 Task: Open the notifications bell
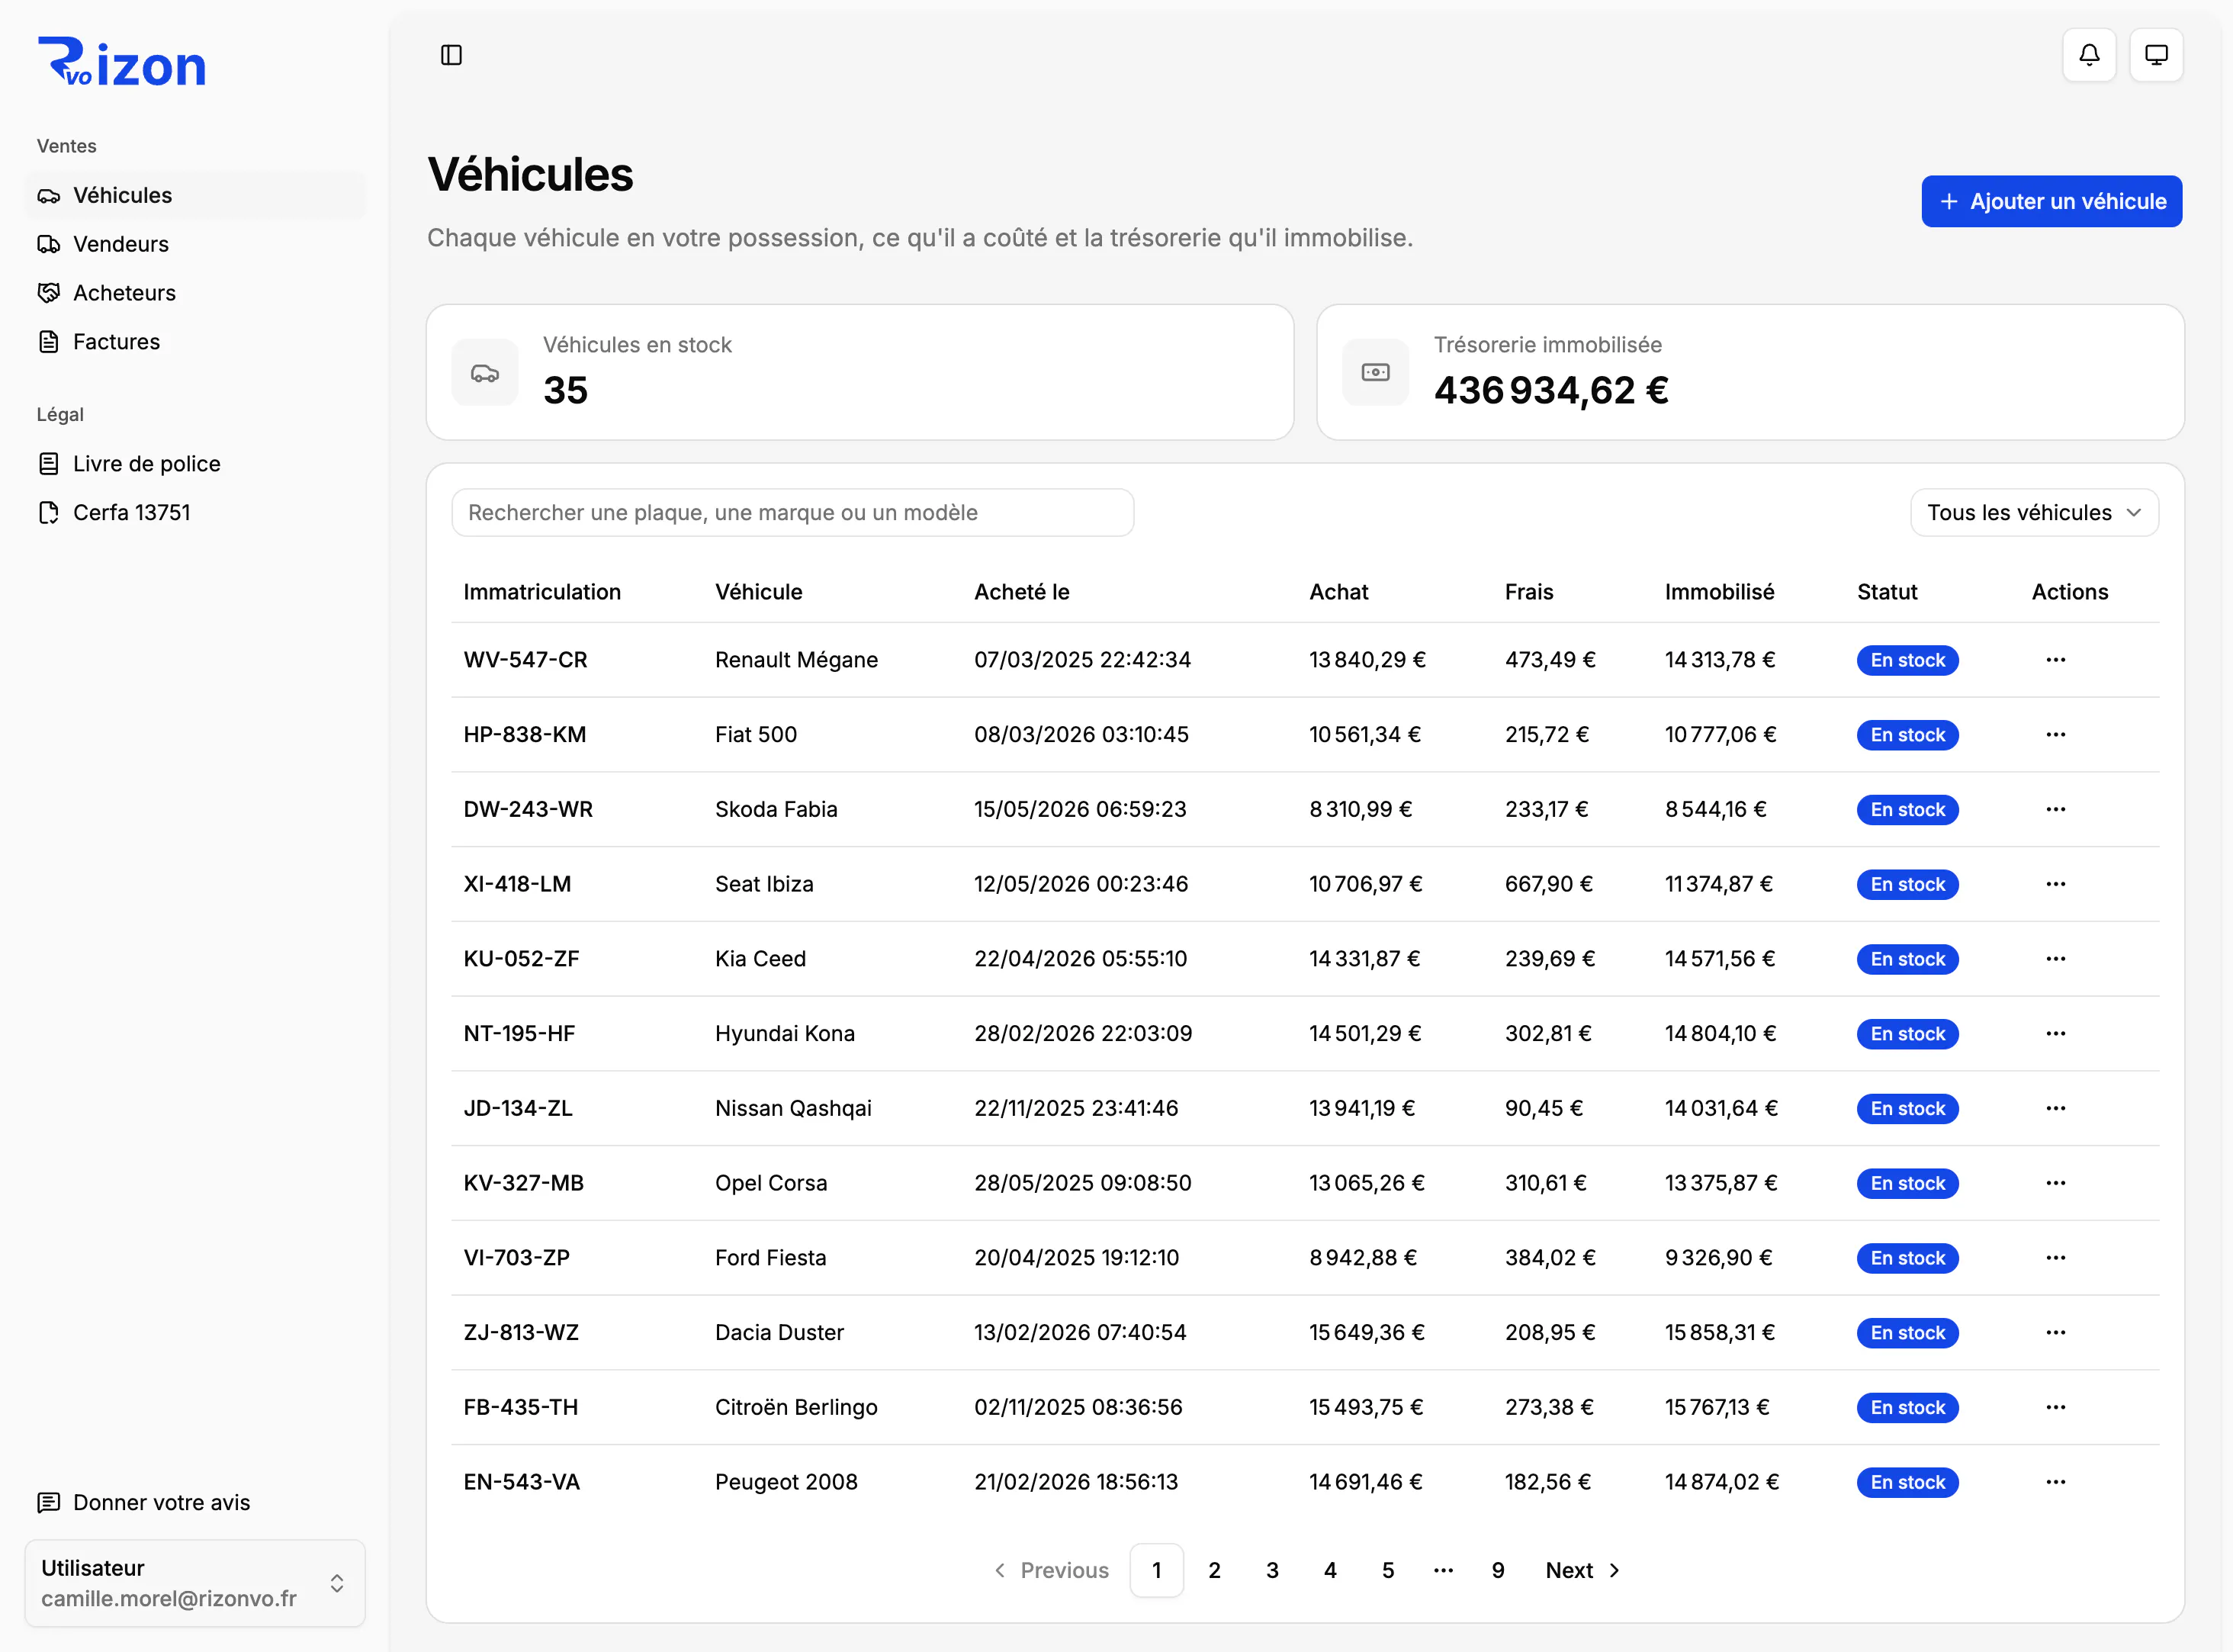2089,55
